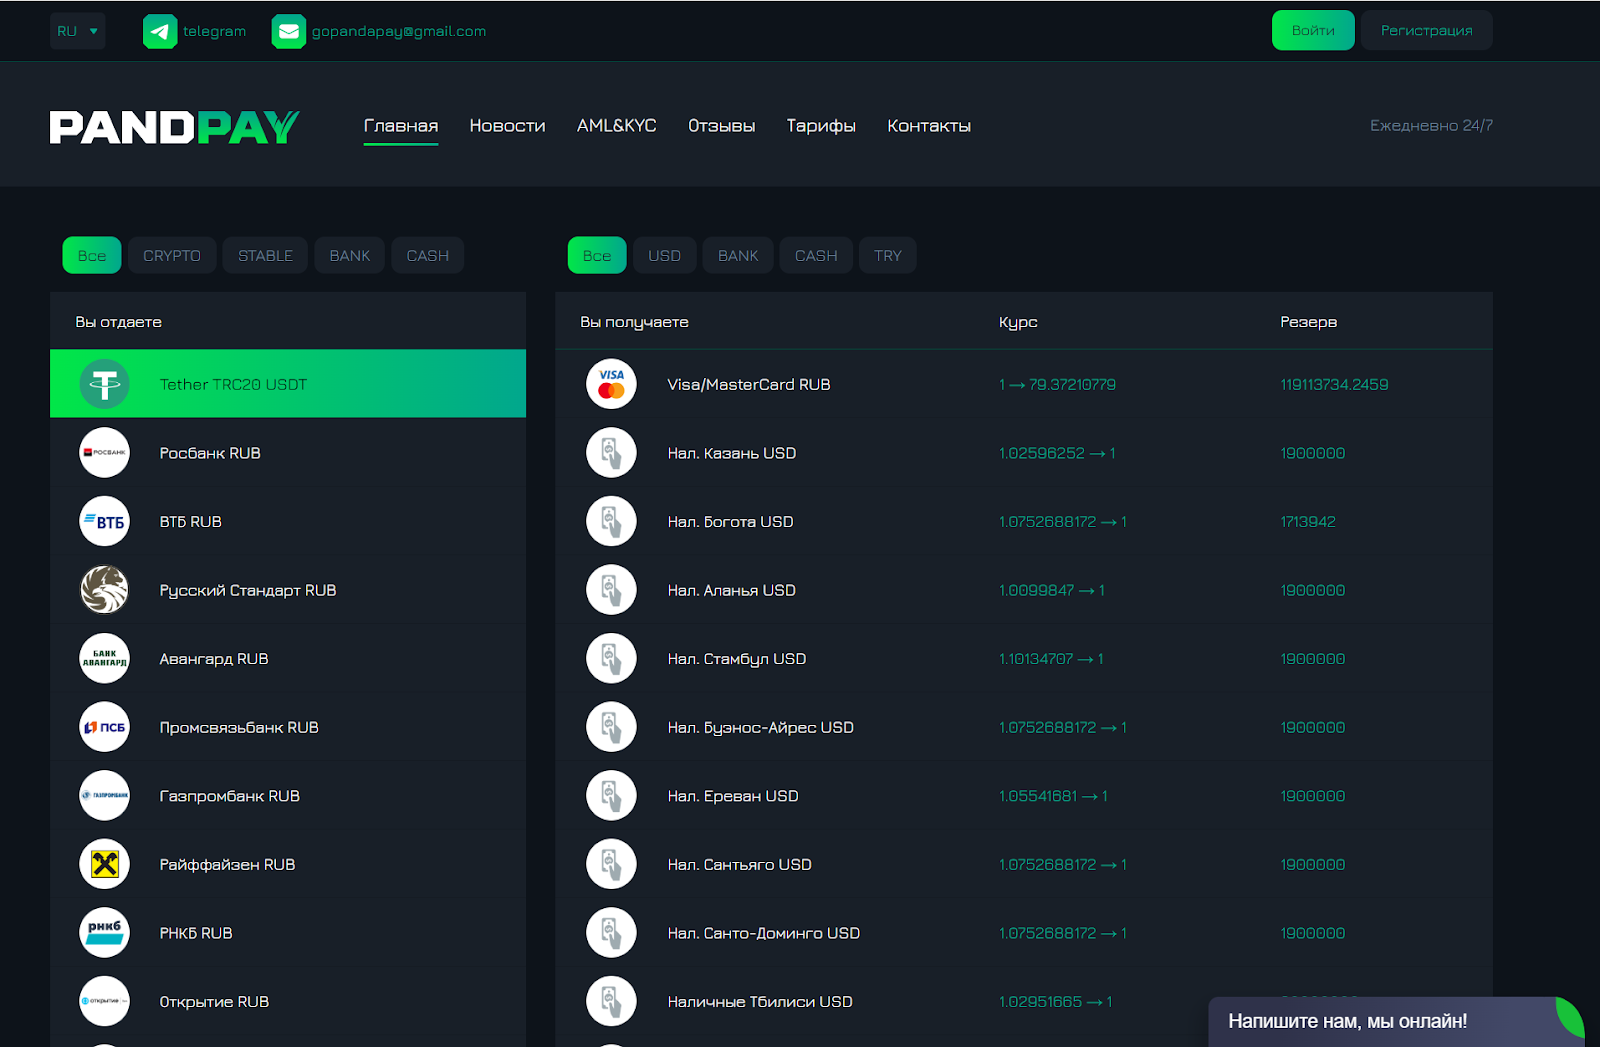The width and height of the screenshot is (1600, 1047).
Task: Select РНКБ RUB text
Action: coord(196,933)
